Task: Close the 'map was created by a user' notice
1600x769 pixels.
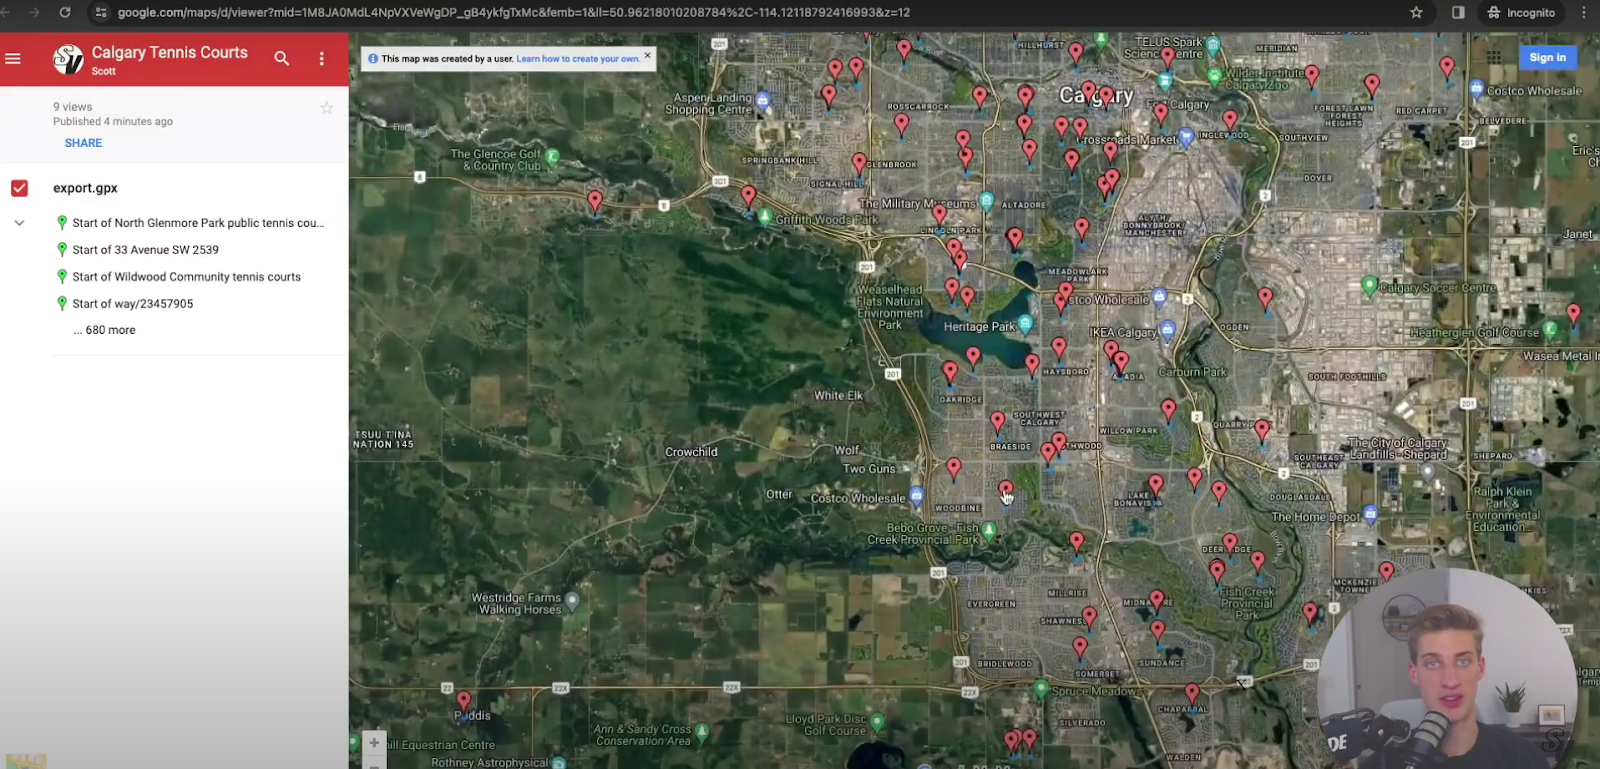Action: 647,55
